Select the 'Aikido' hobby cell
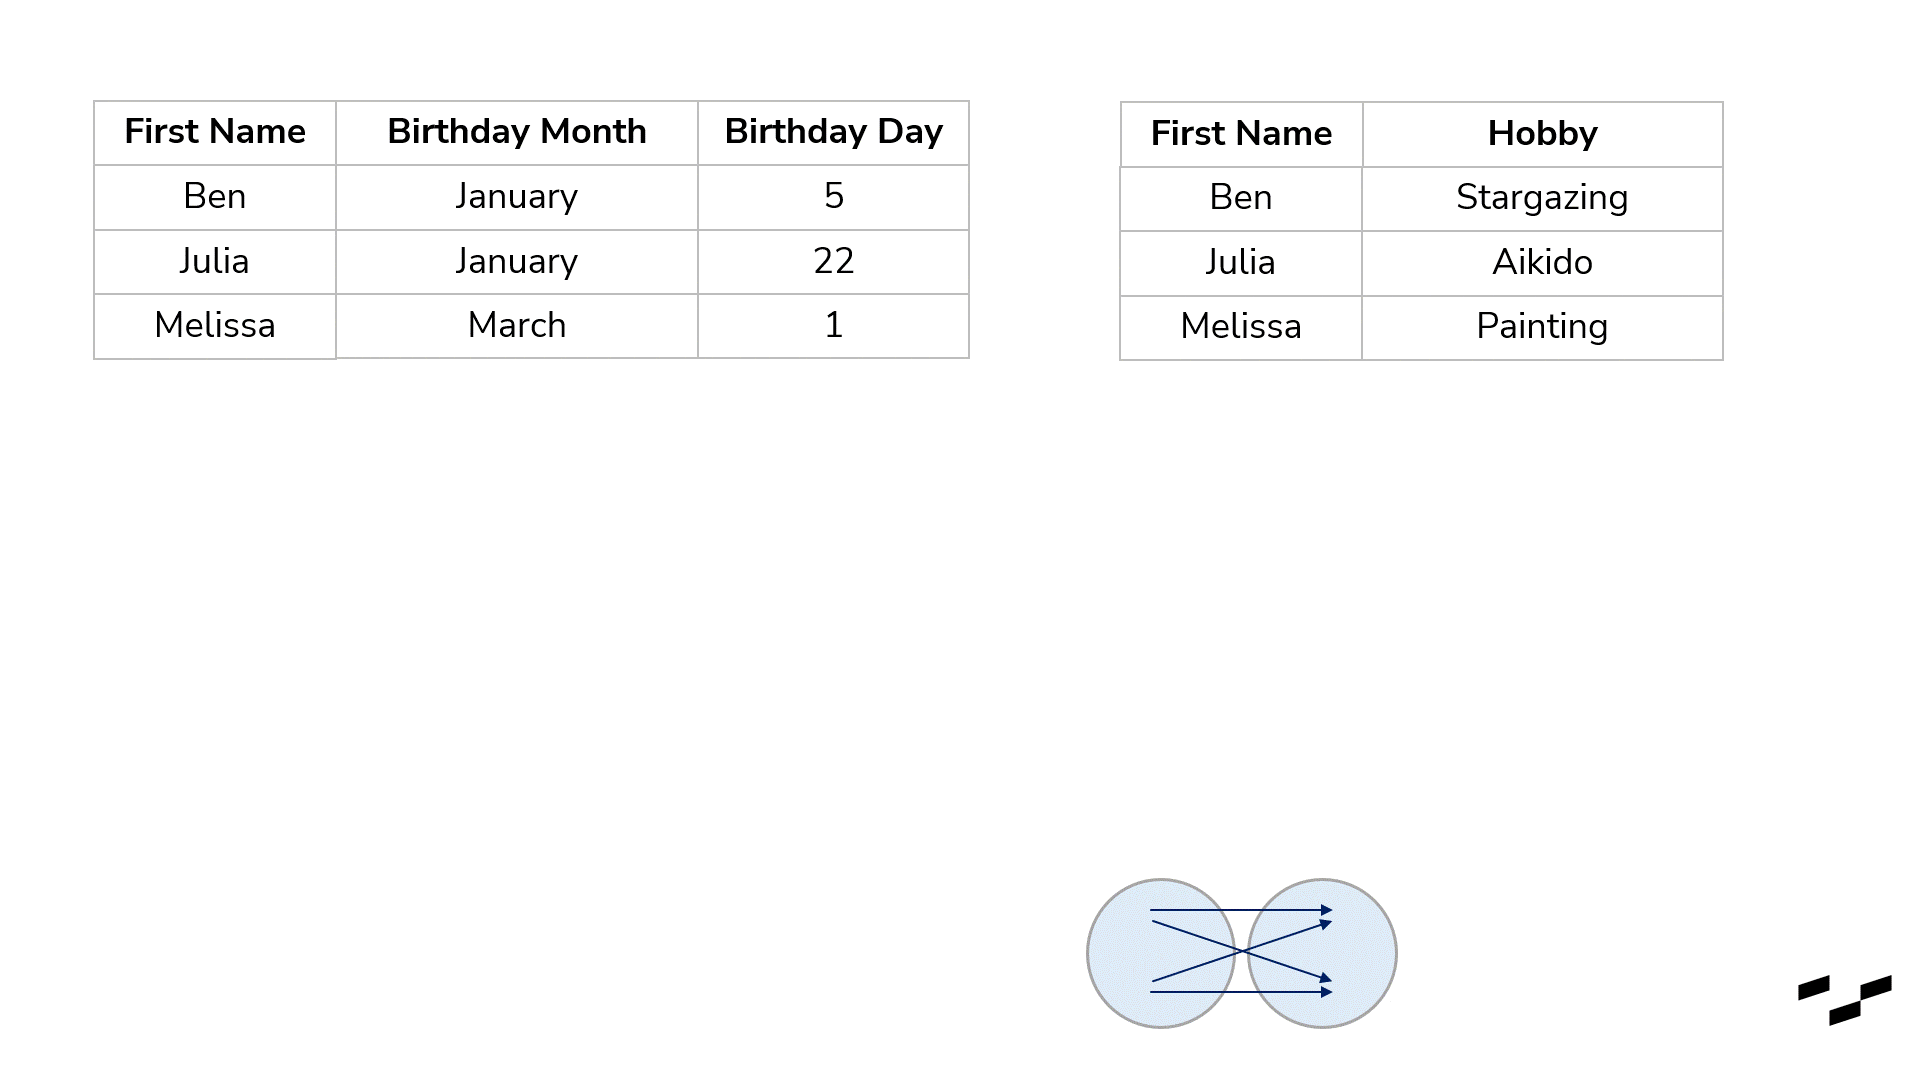 click(x=1542, y=263)
